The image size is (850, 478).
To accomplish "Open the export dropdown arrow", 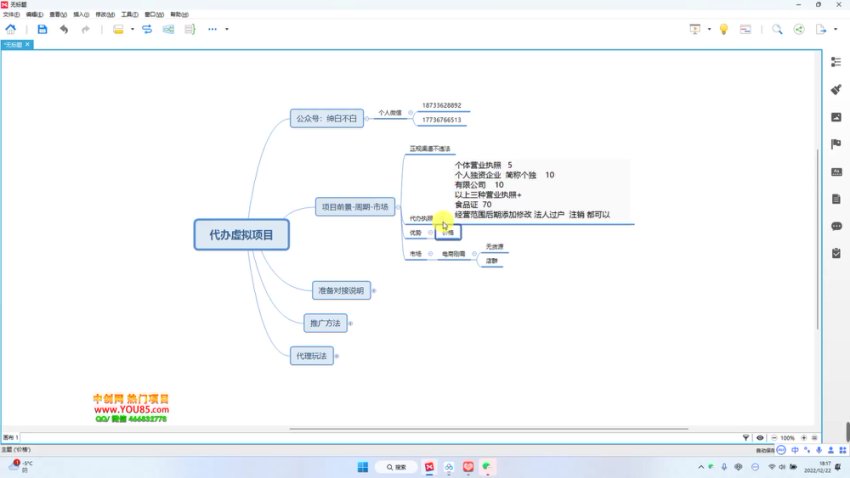I will (835, 29).
